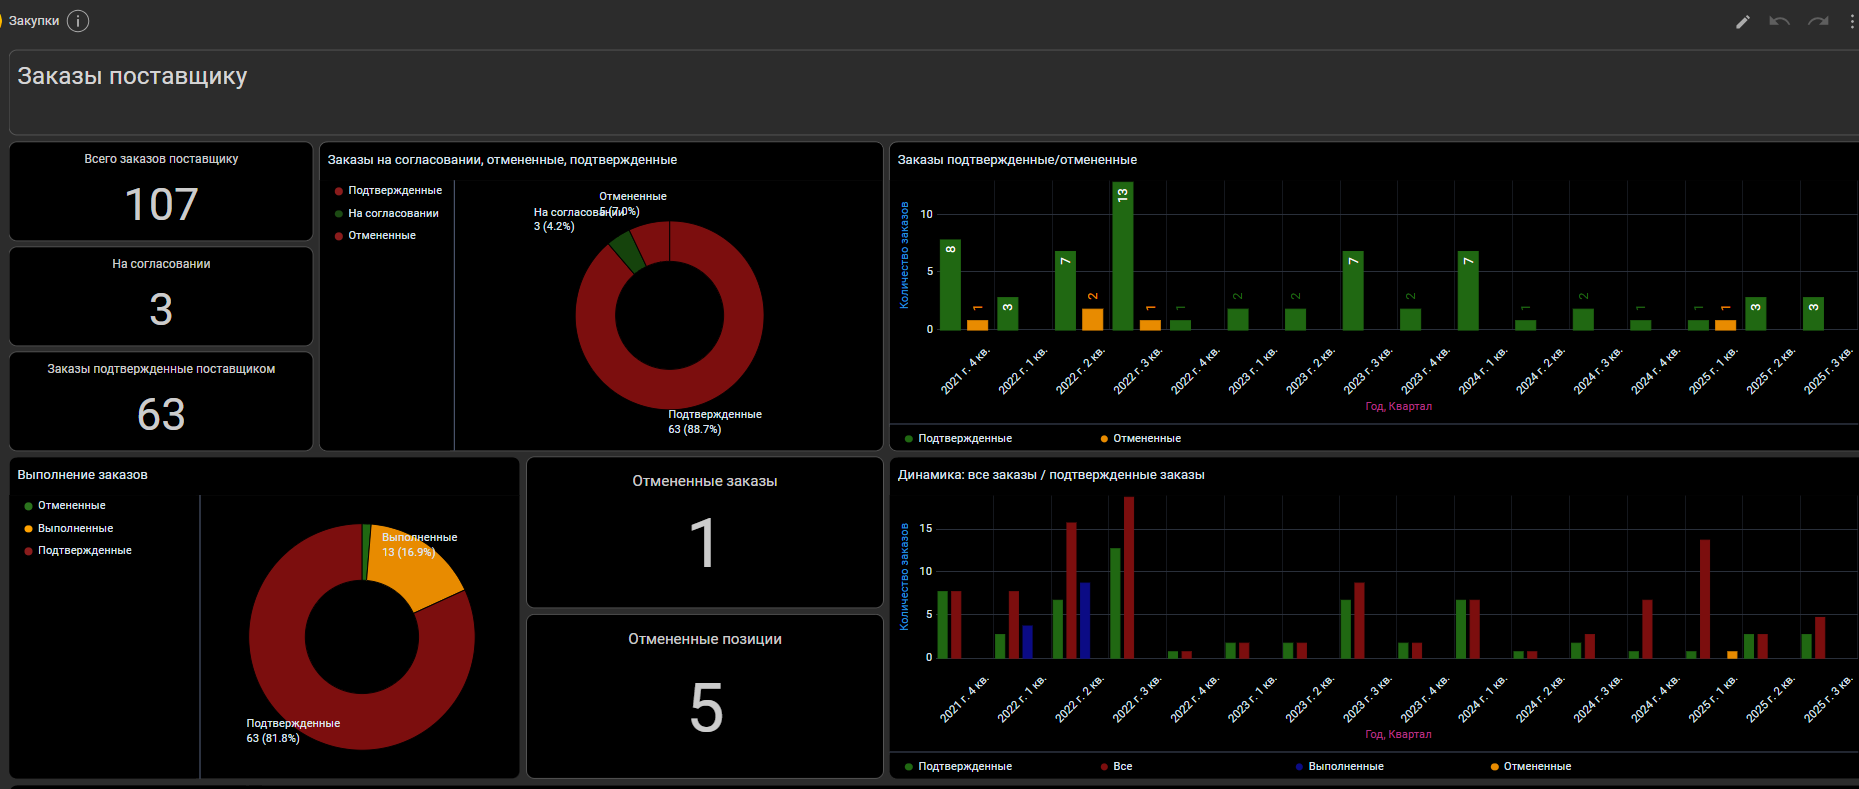The height and width of the screenshot is (789, 1859).
Task: Toggle Выполненные legend in Выполнение заказов chart
Action: [75, 528]
